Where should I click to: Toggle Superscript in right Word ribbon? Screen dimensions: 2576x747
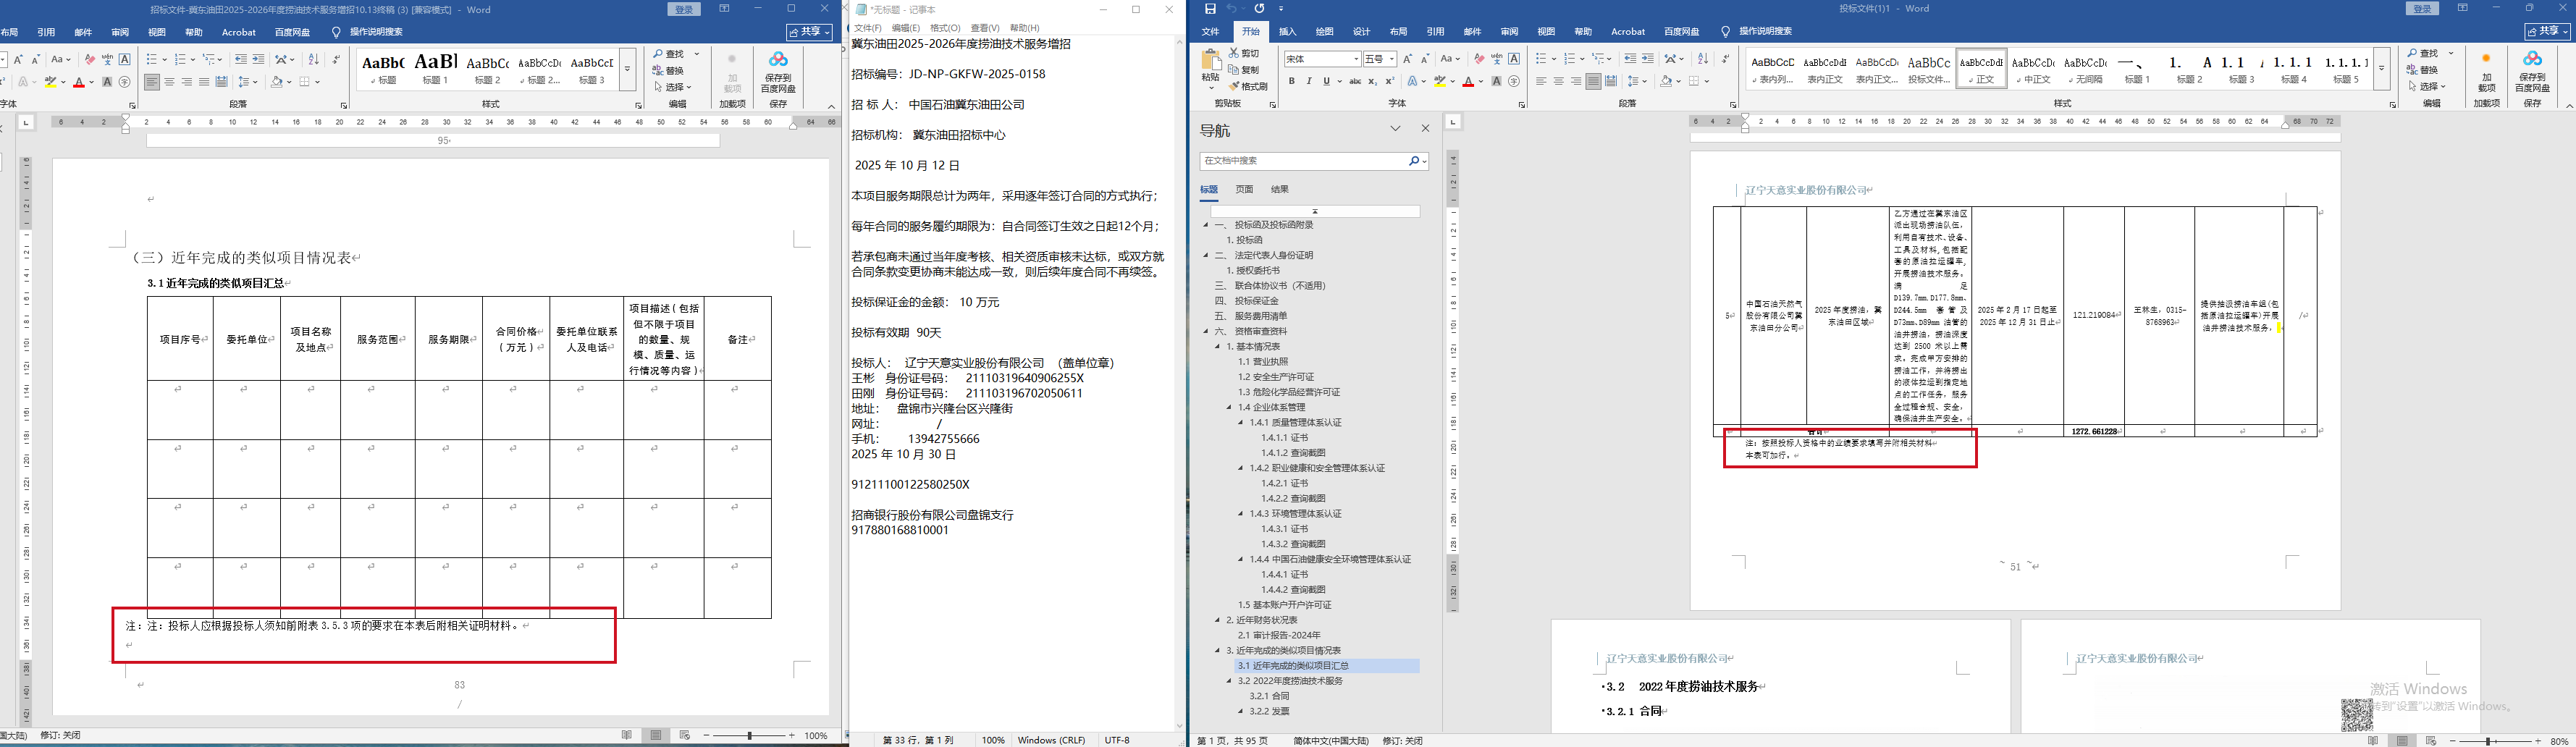pyautogui.click(x=1390, y=81)
